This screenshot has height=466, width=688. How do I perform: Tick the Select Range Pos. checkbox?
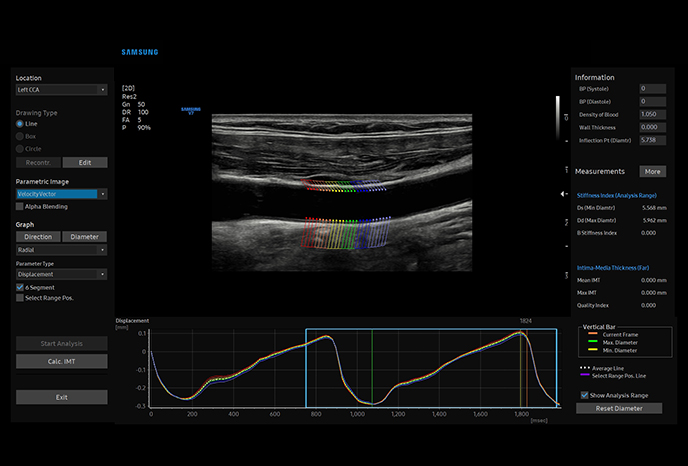pyautogui.click(x=20, y=298)
